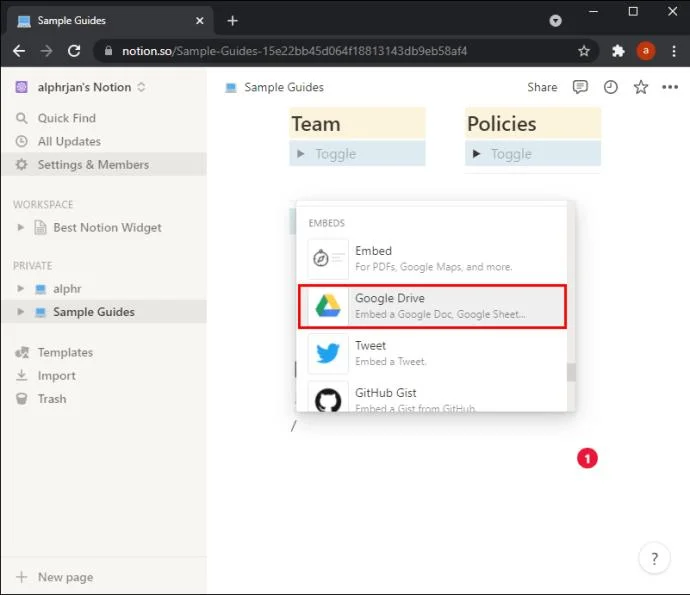
Task: Click New page at the sidebar bottom
Action: pyautogui.click(x=103, y=577)
